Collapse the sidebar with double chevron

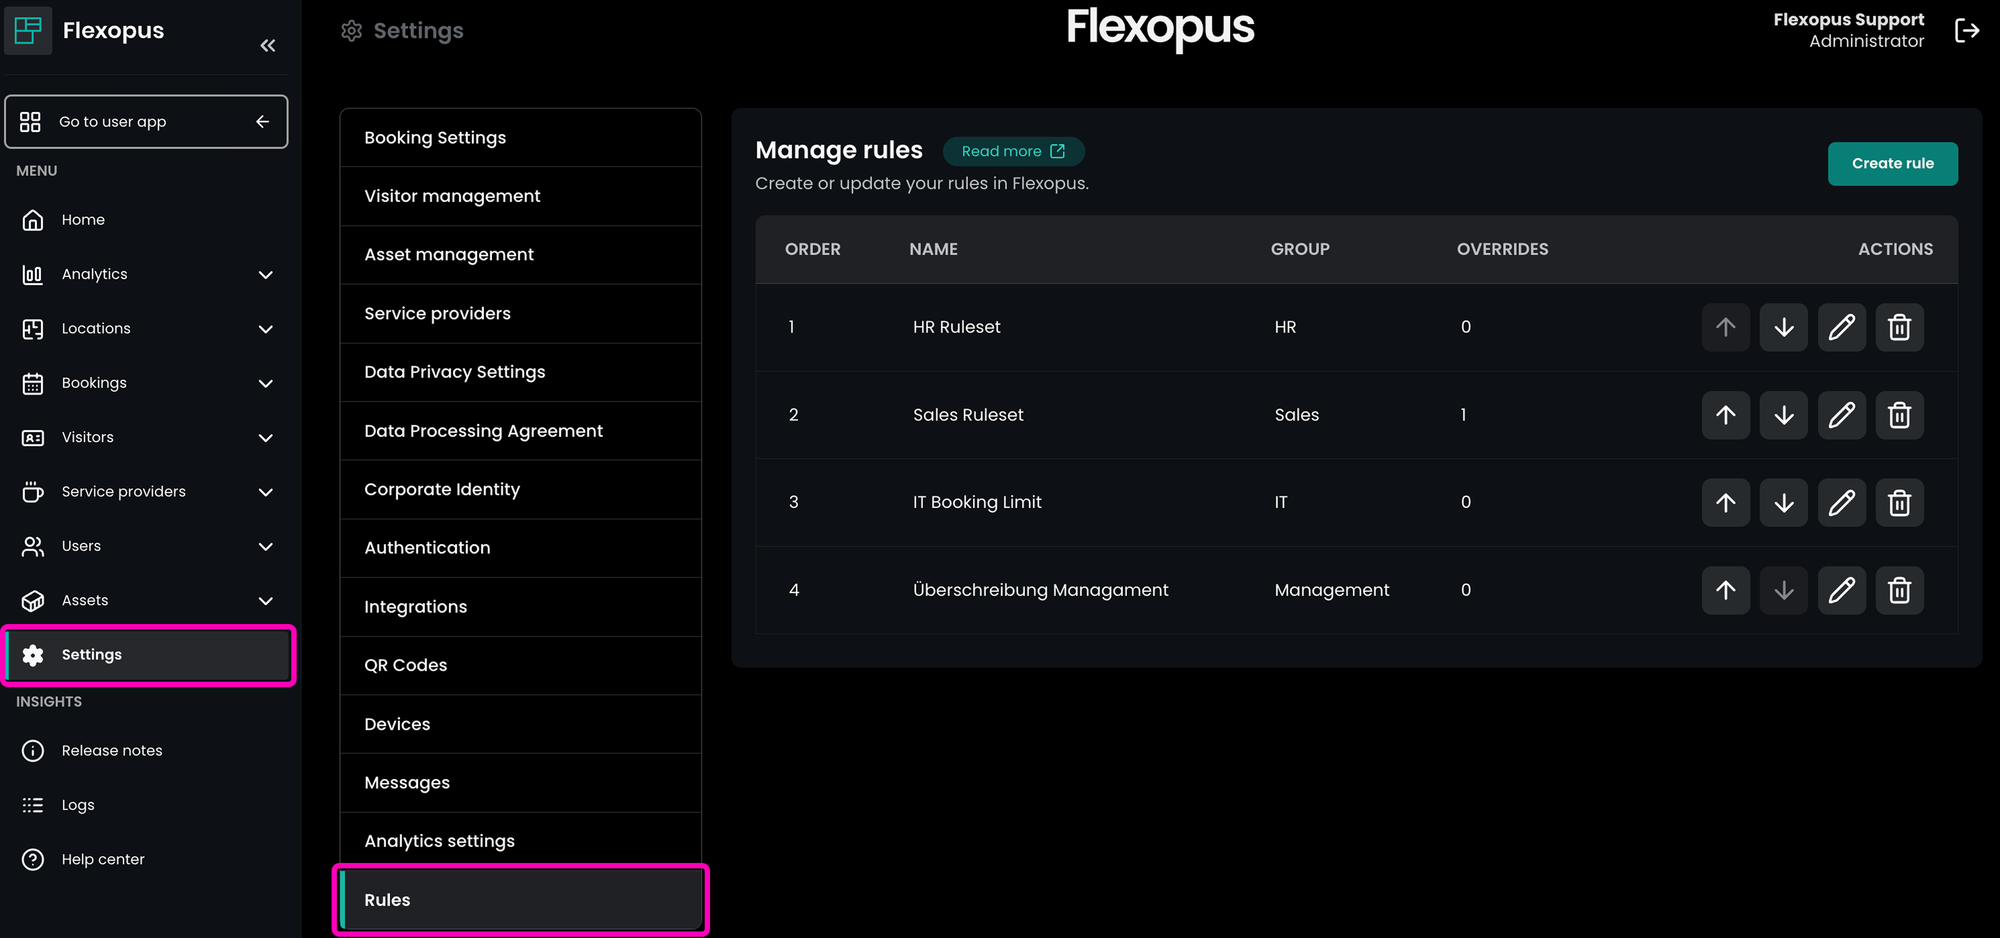(x=267, y=46)
